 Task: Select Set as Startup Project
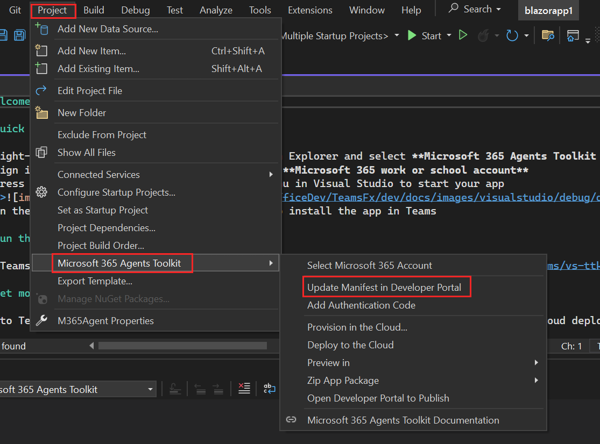[157, 210]
